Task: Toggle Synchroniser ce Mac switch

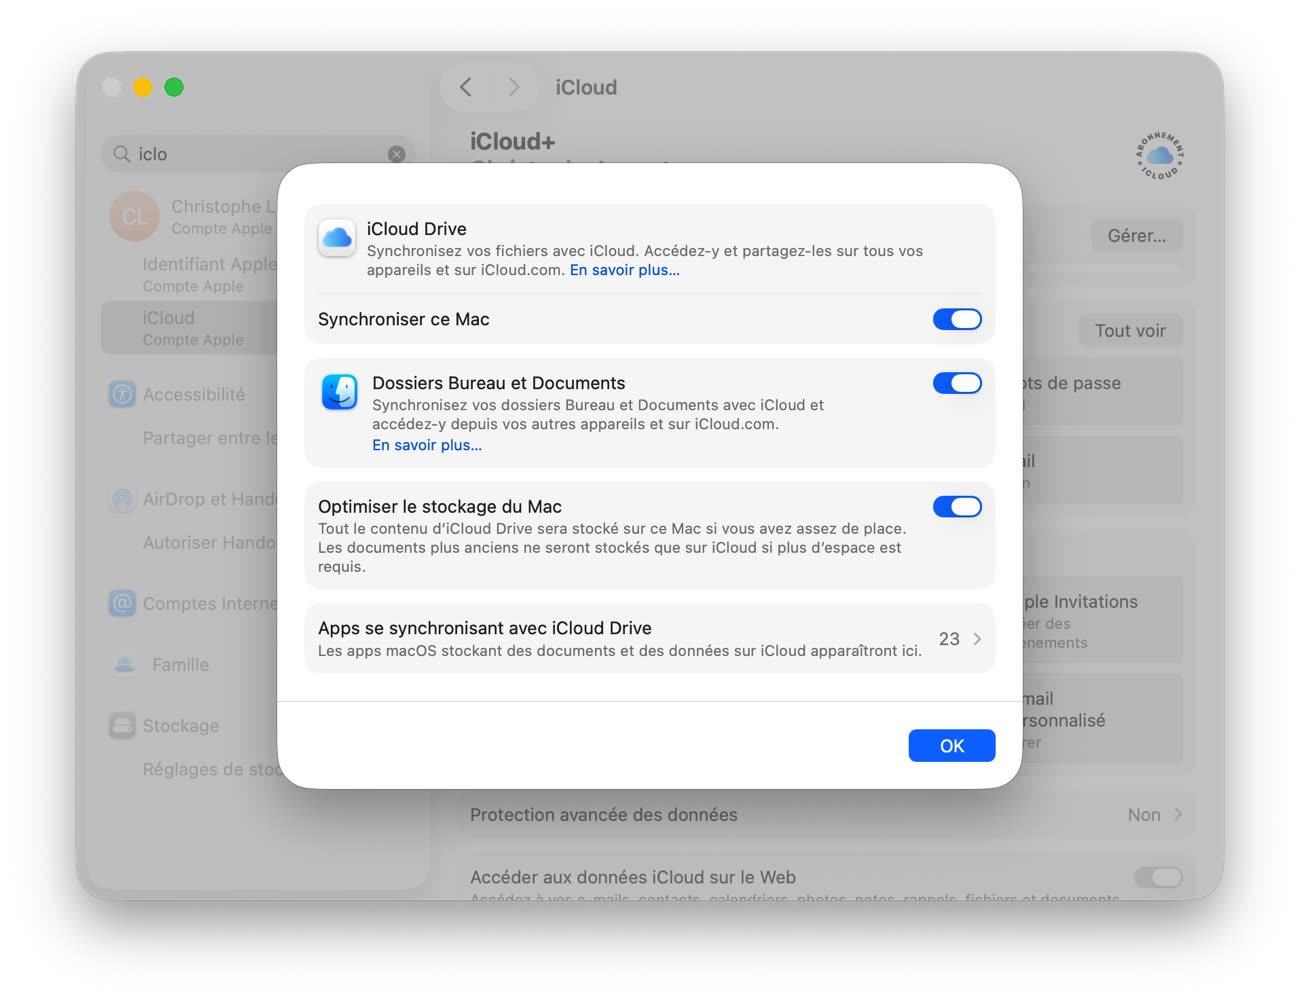Action: (957, 319)
